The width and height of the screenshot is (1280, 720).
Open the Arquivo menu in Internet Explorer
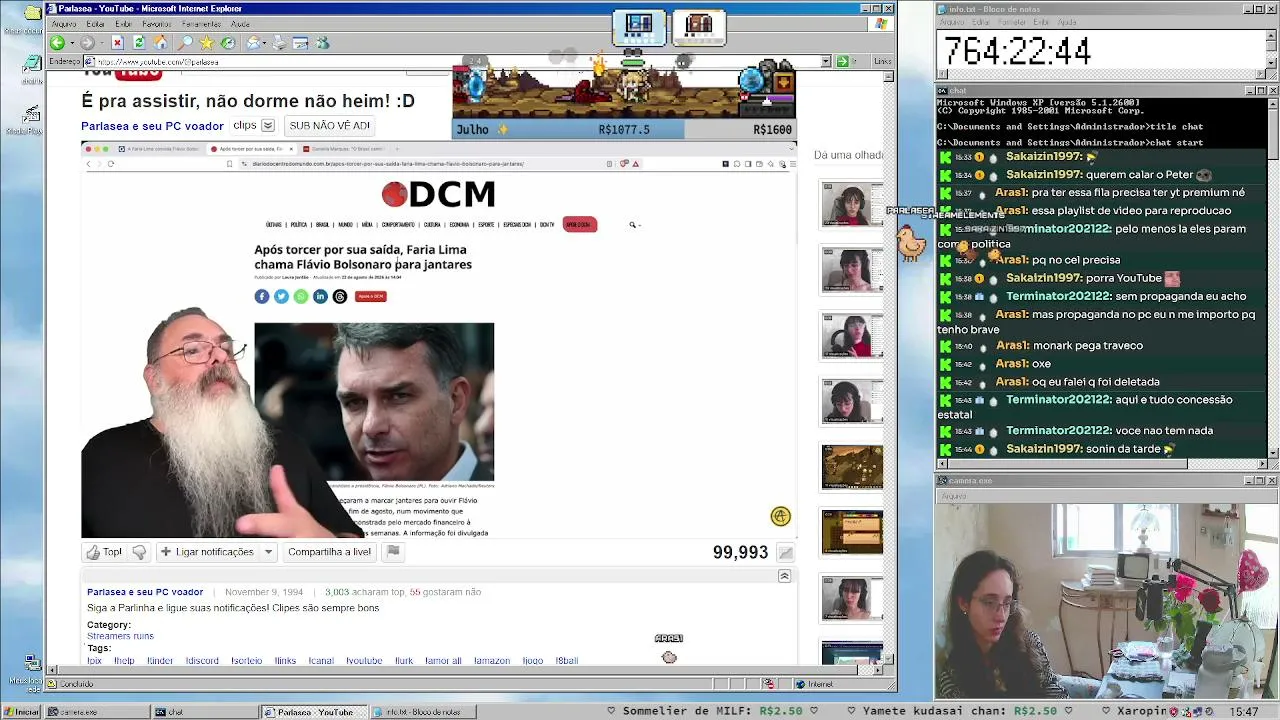(64, 24)
